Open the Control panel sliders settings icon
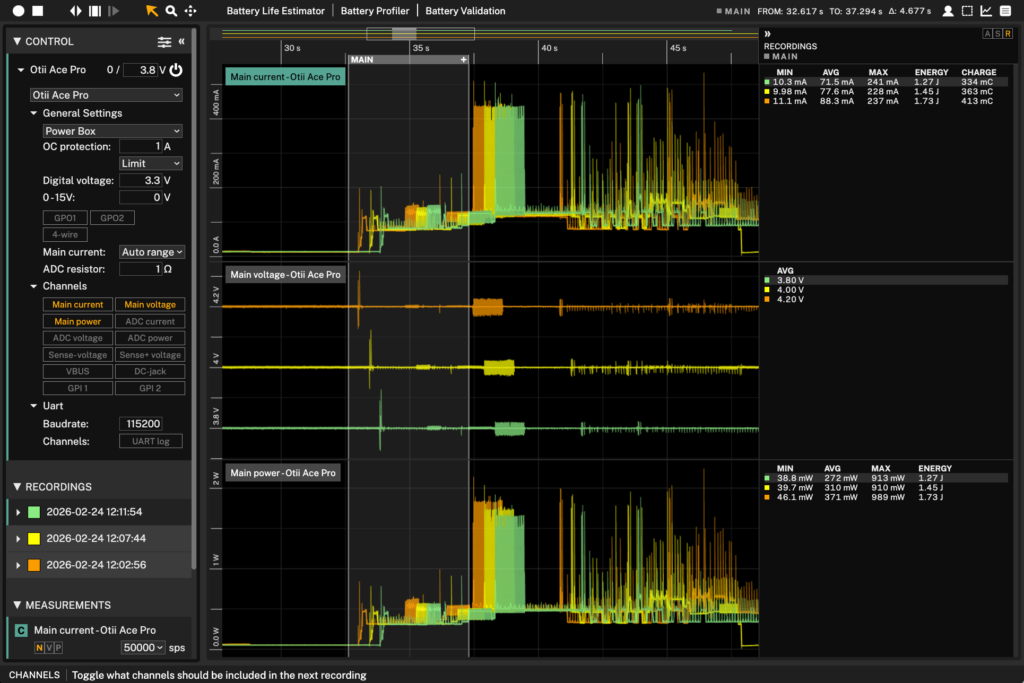Viewport: 1024px width, 683px height. (x=164, y=42)
